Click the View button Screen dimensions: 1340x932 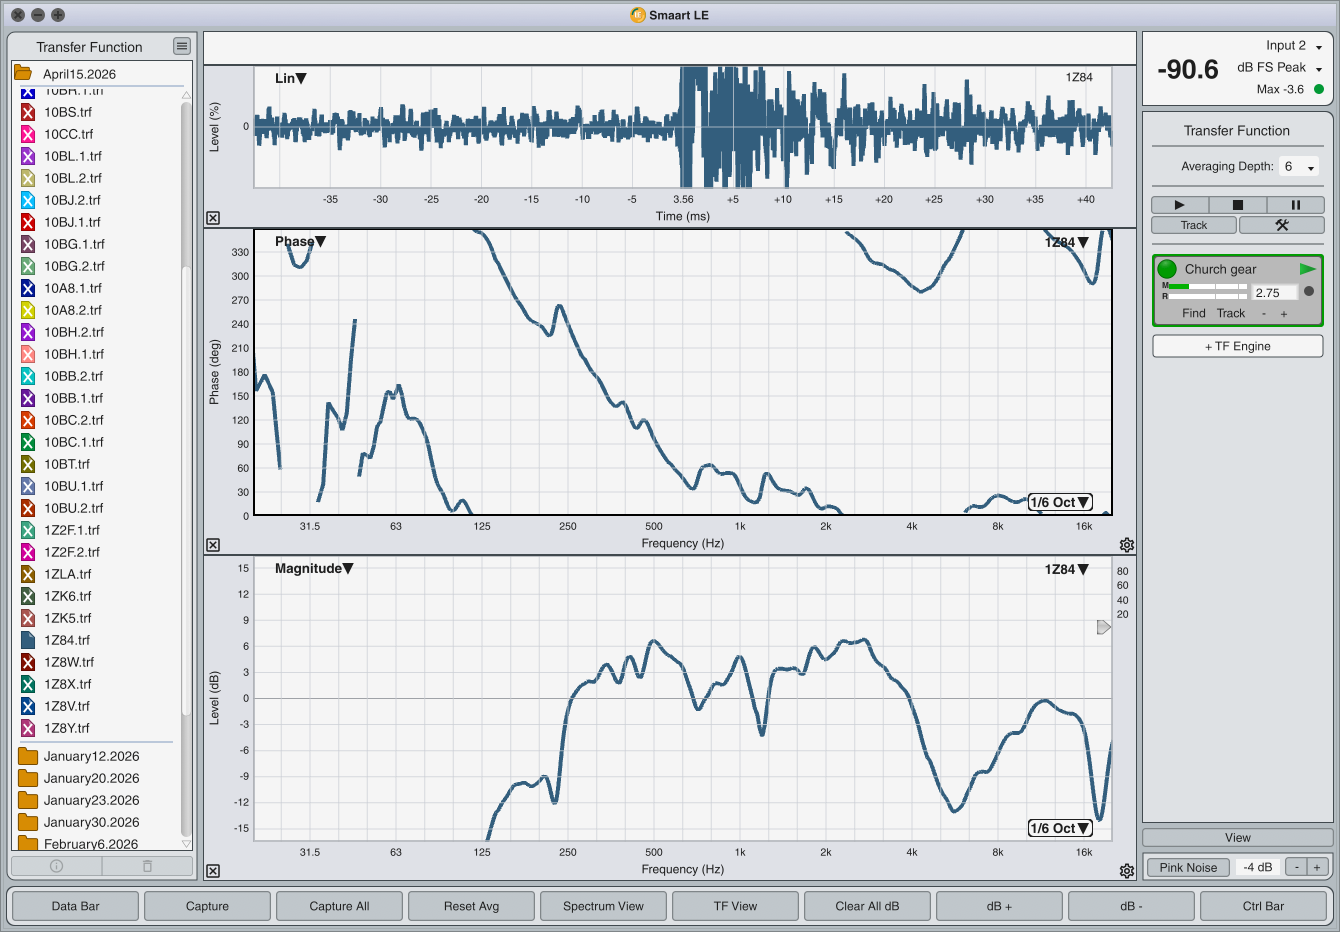pyautogui.click(x=1238, y=838)
